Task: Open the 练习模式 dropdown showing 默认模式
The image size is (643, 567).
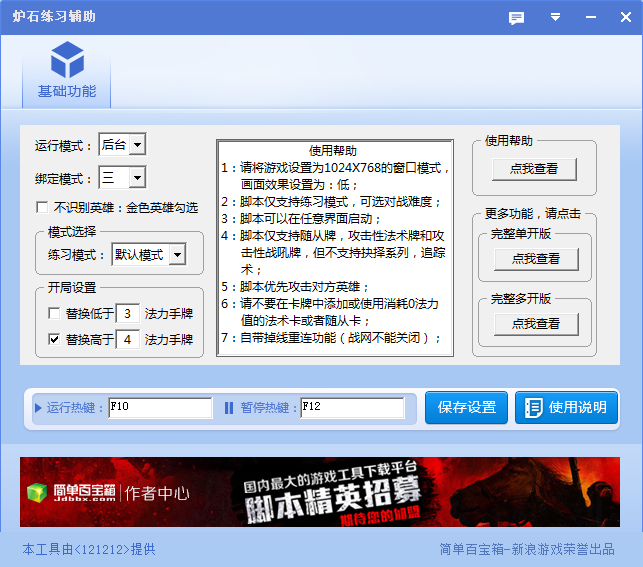Action: pyautogui.click(x=177, y=255)
